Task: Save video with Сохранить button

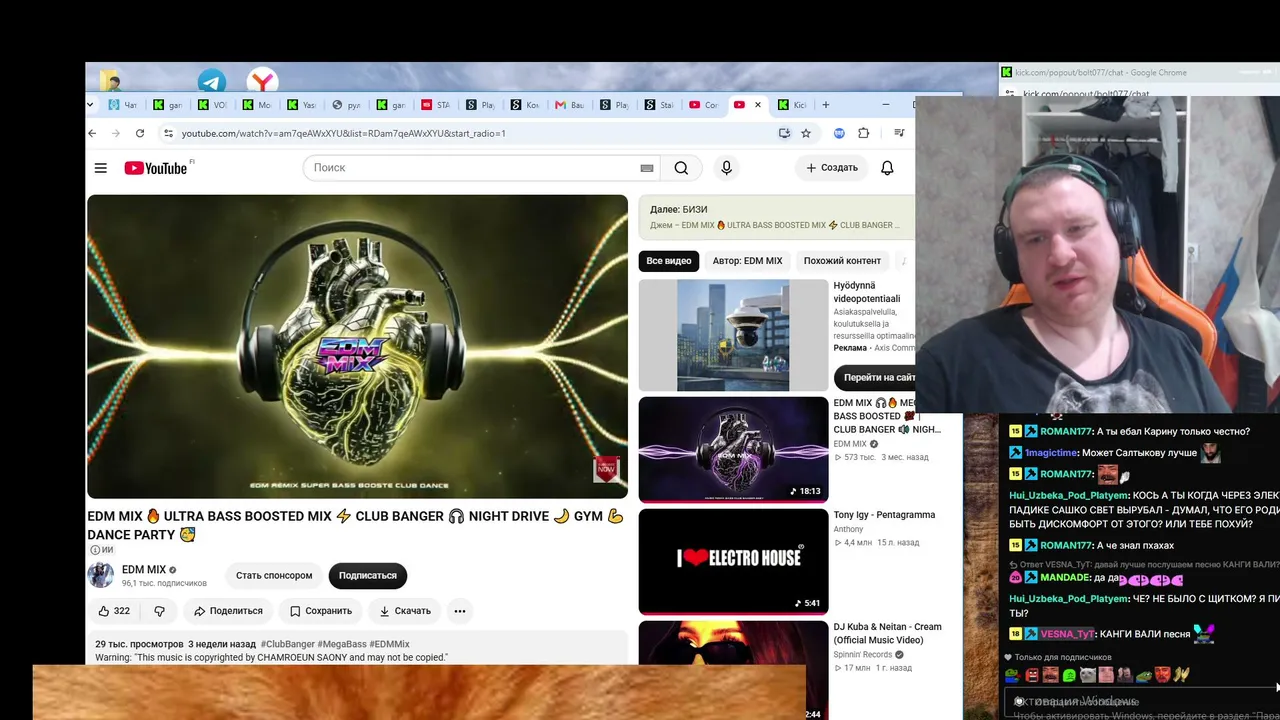Action: [x=320, y=611]
